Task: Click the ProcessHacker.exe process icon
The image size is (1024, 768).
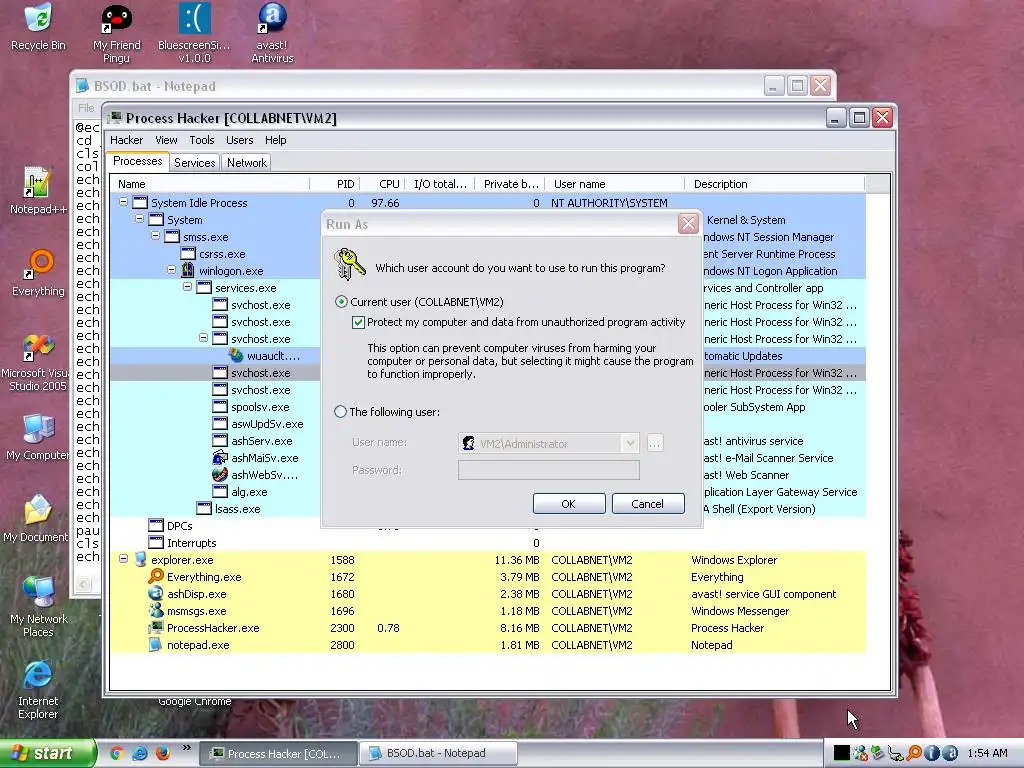Action: point(156,627)
